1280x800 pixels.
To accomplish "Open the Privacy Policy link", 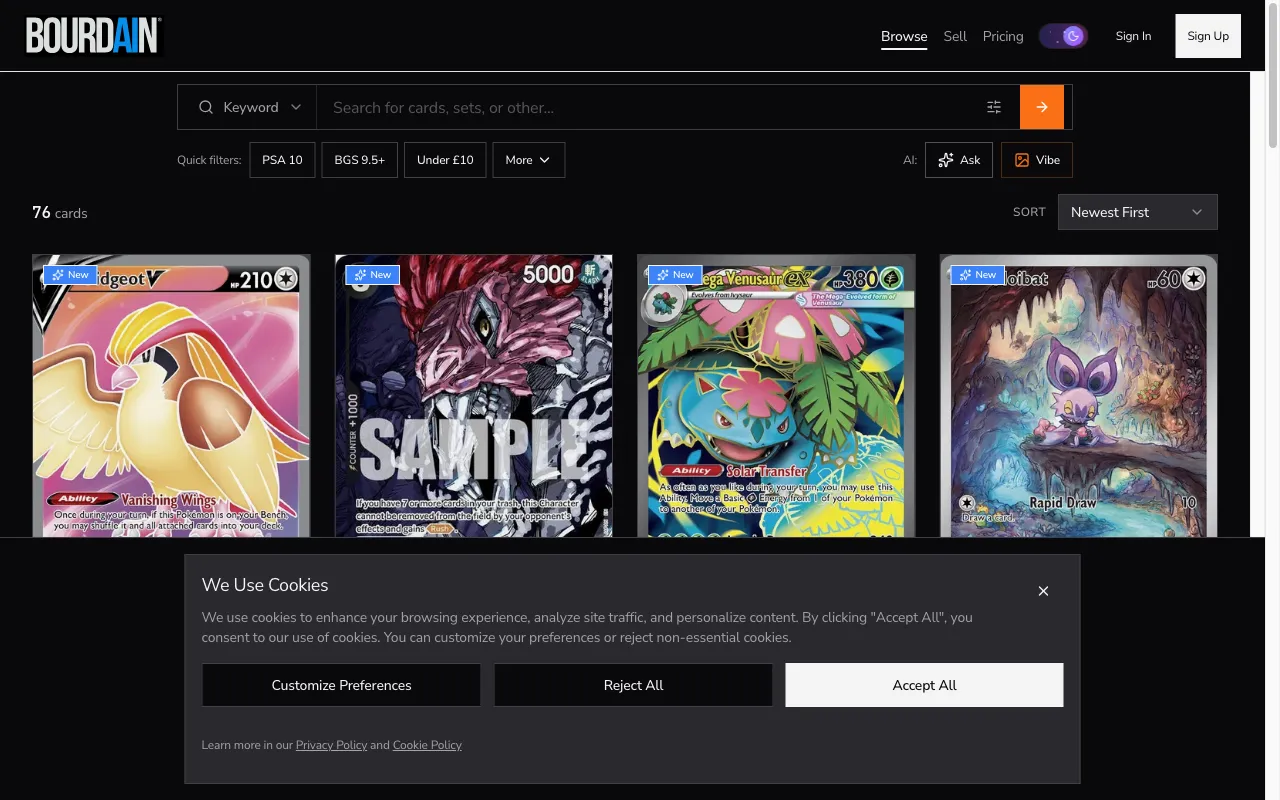I will click(331, 745).
